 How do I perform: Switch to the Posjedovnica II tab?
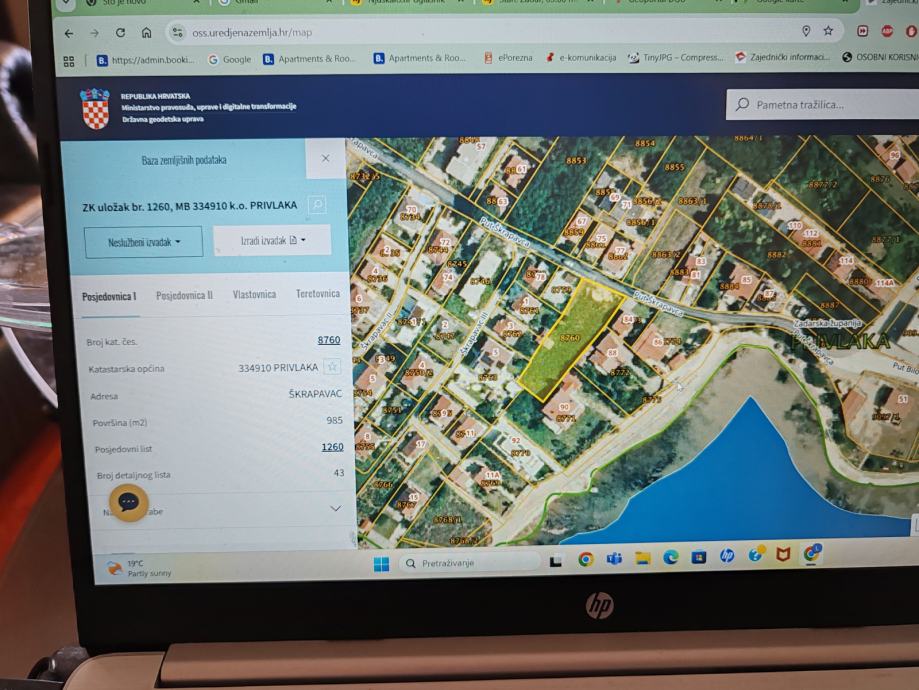184,295
